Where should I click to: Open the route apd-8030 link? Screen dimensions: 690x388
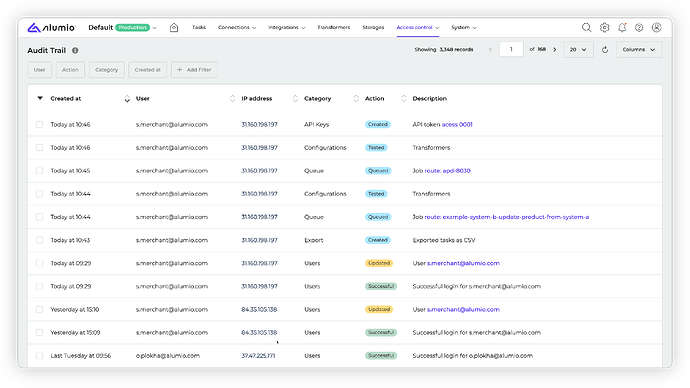[447, 171]
